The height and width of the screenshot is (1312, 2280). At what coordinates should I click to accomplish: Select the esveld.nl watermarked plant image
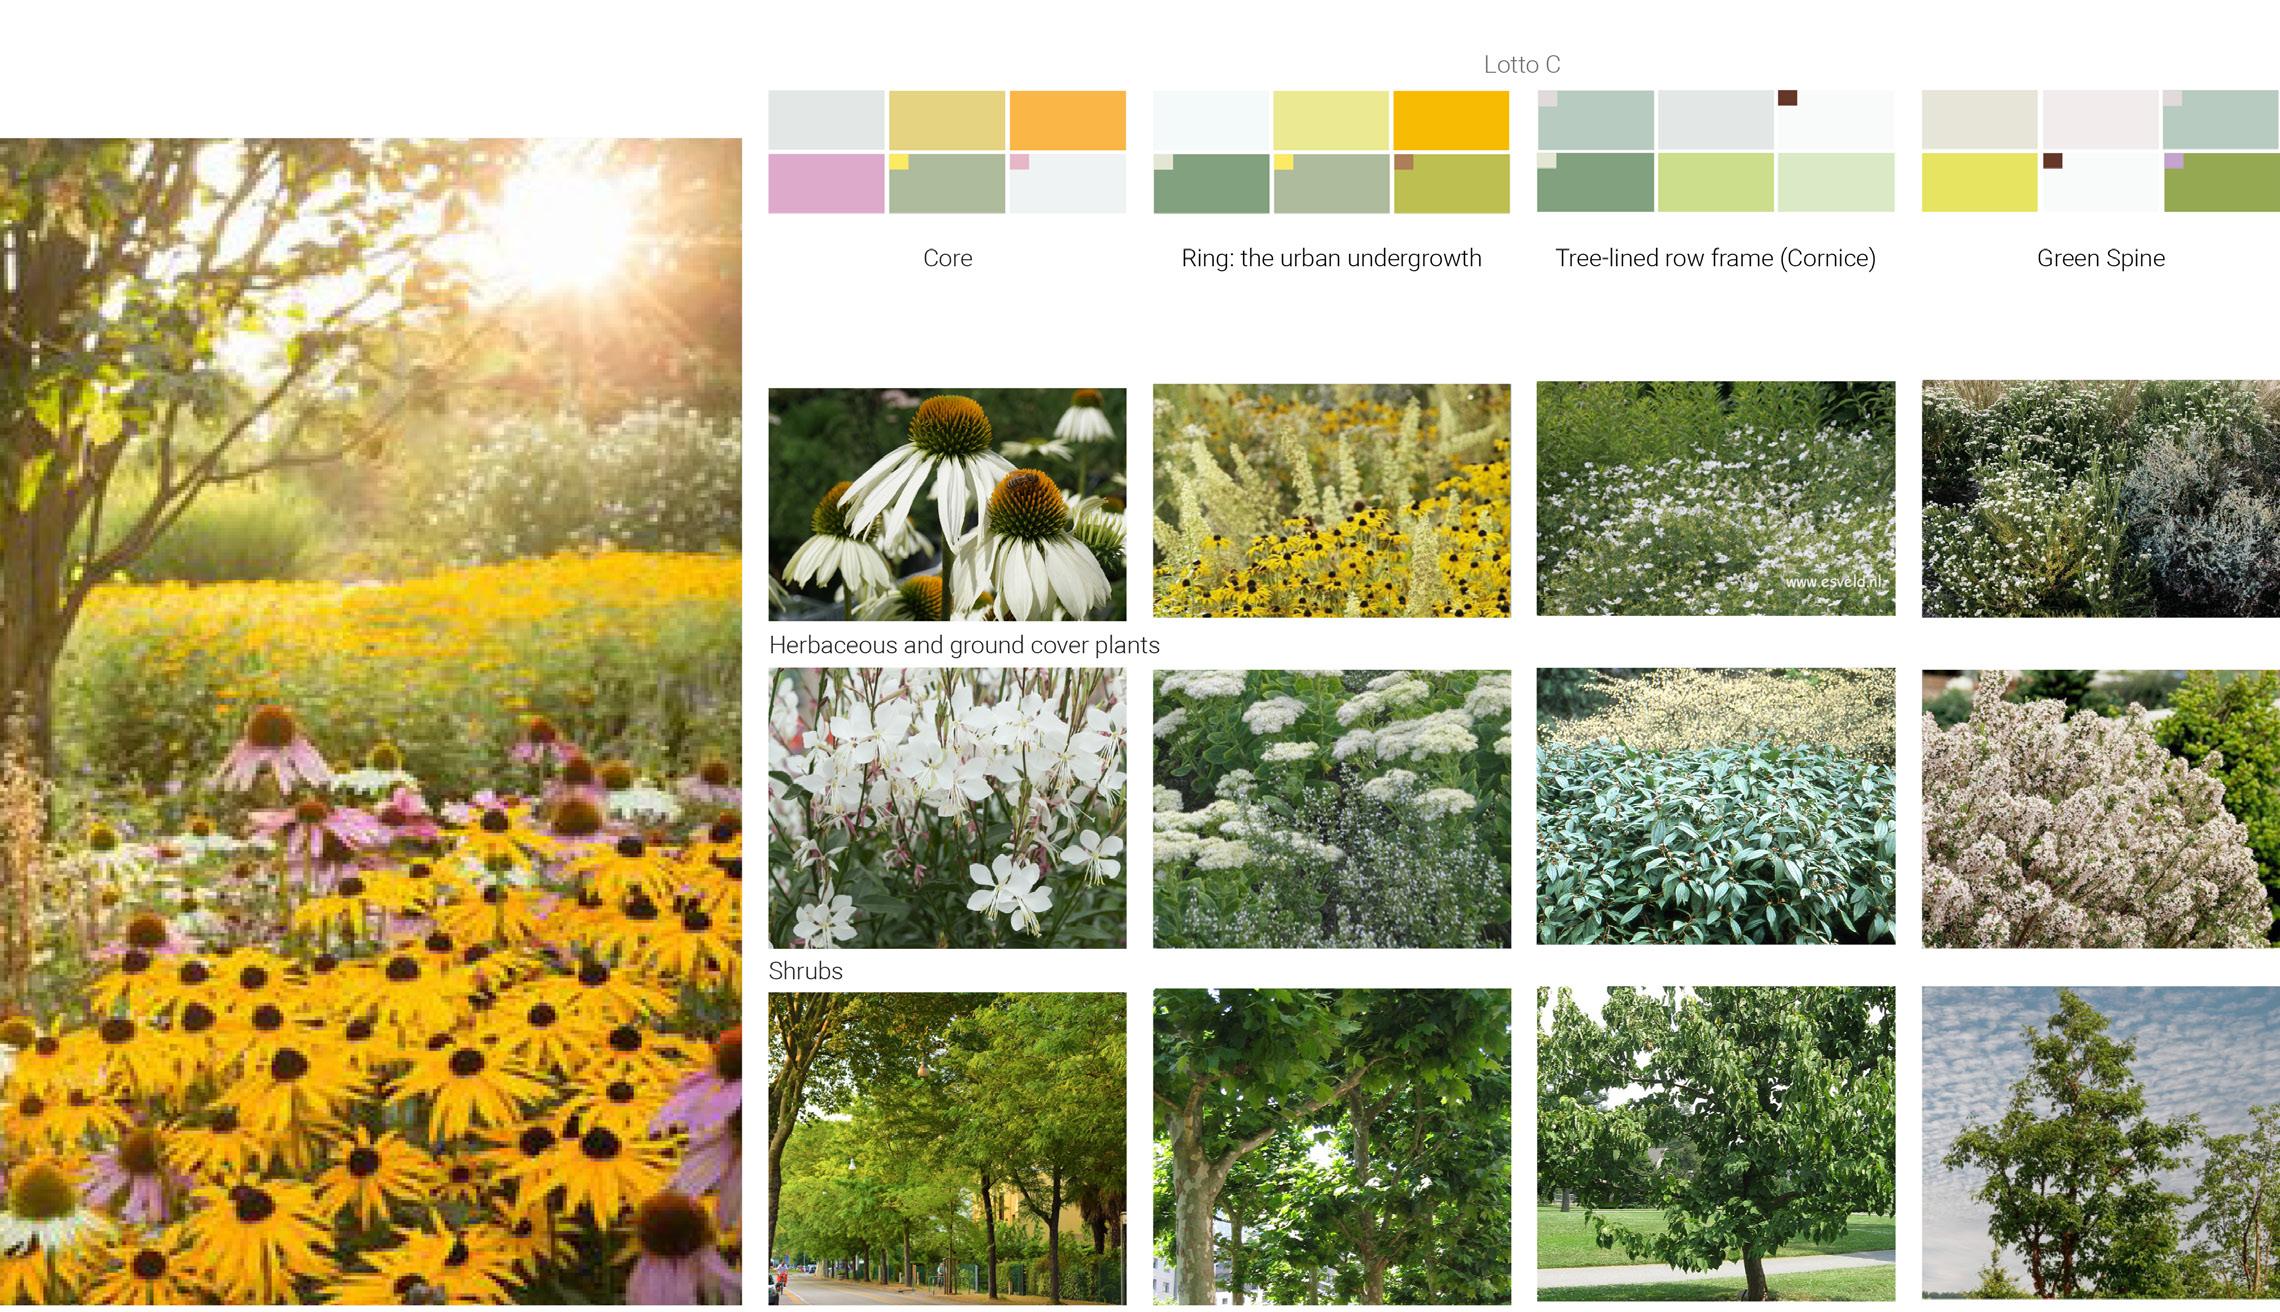[1715, 498]
